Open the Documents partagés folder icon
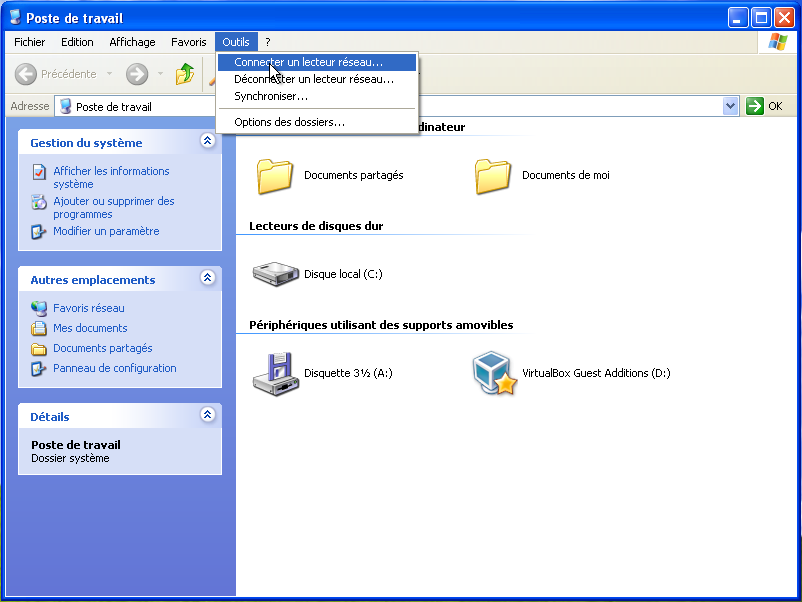This screenshot has height=602, width=802. click(275, 176)
